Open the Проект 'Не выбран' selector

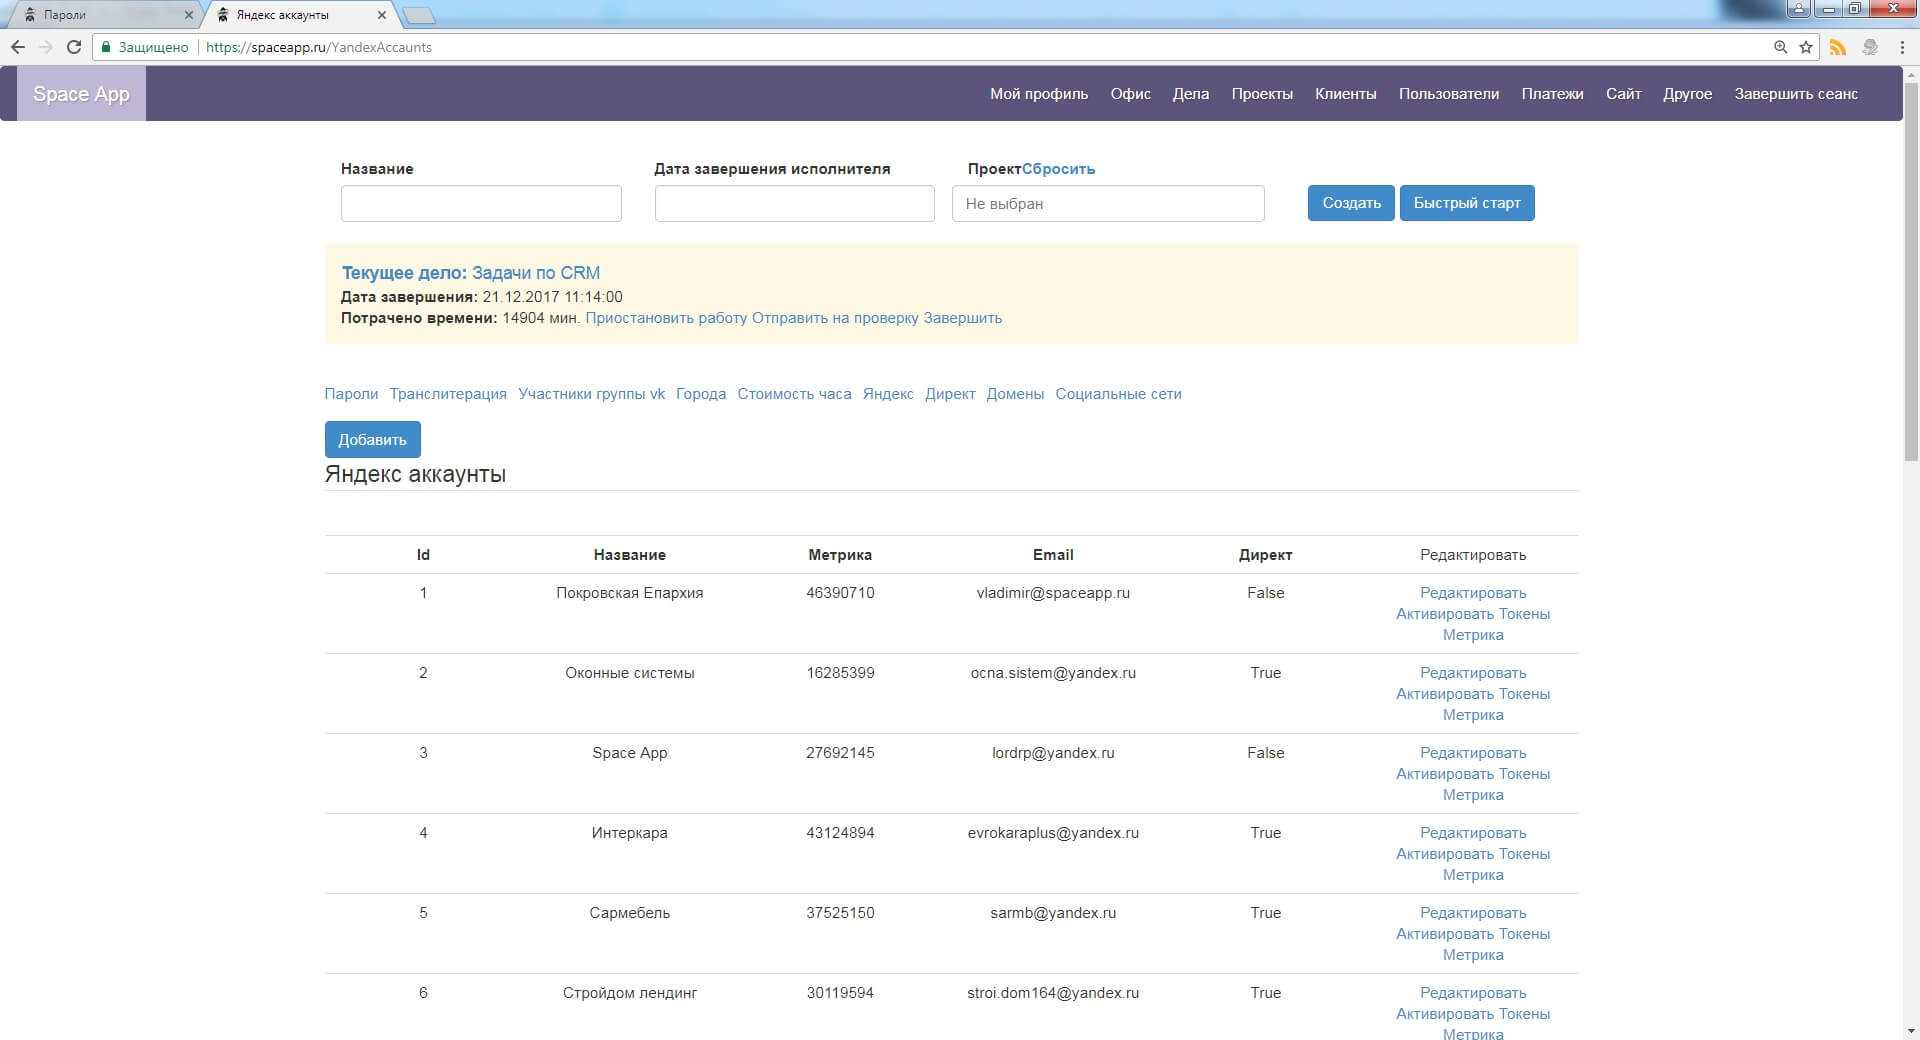coord(1107,204)
